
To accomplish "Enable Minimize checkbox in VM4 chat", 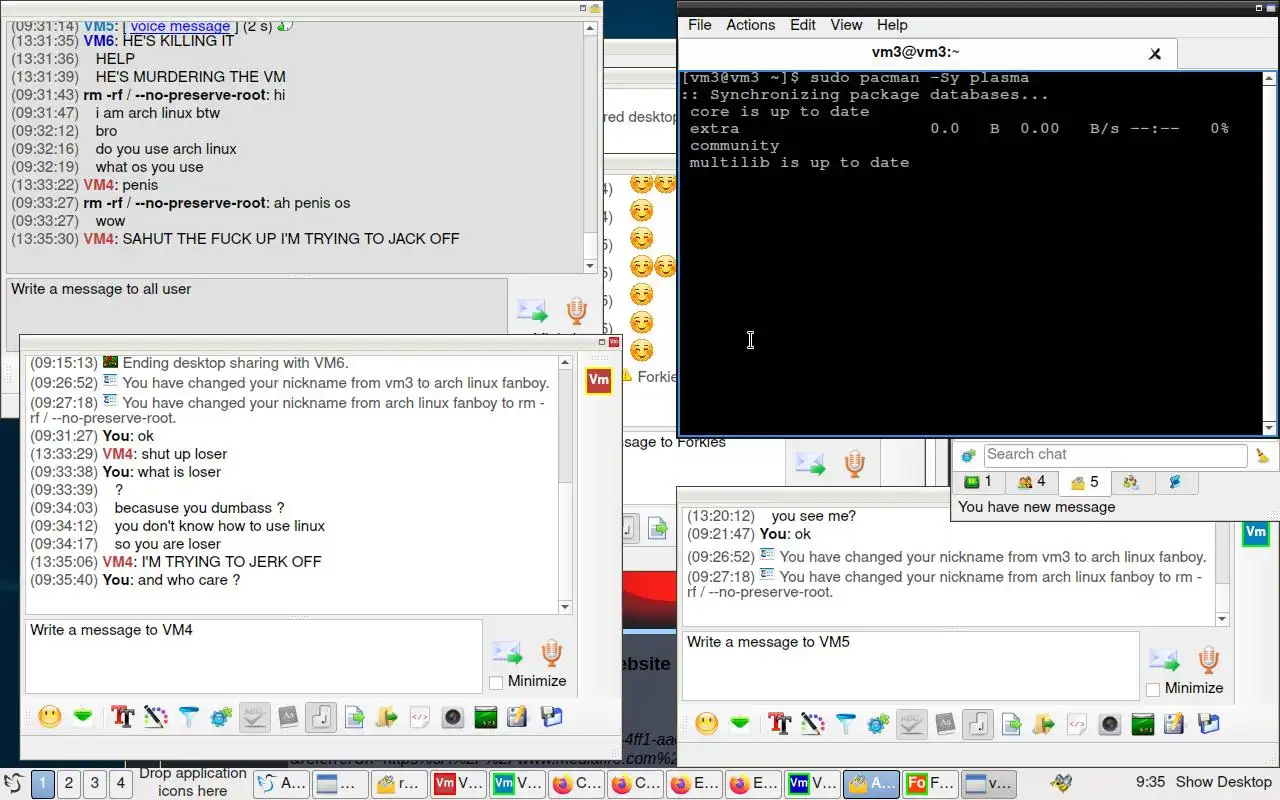I will click(496, 682).
